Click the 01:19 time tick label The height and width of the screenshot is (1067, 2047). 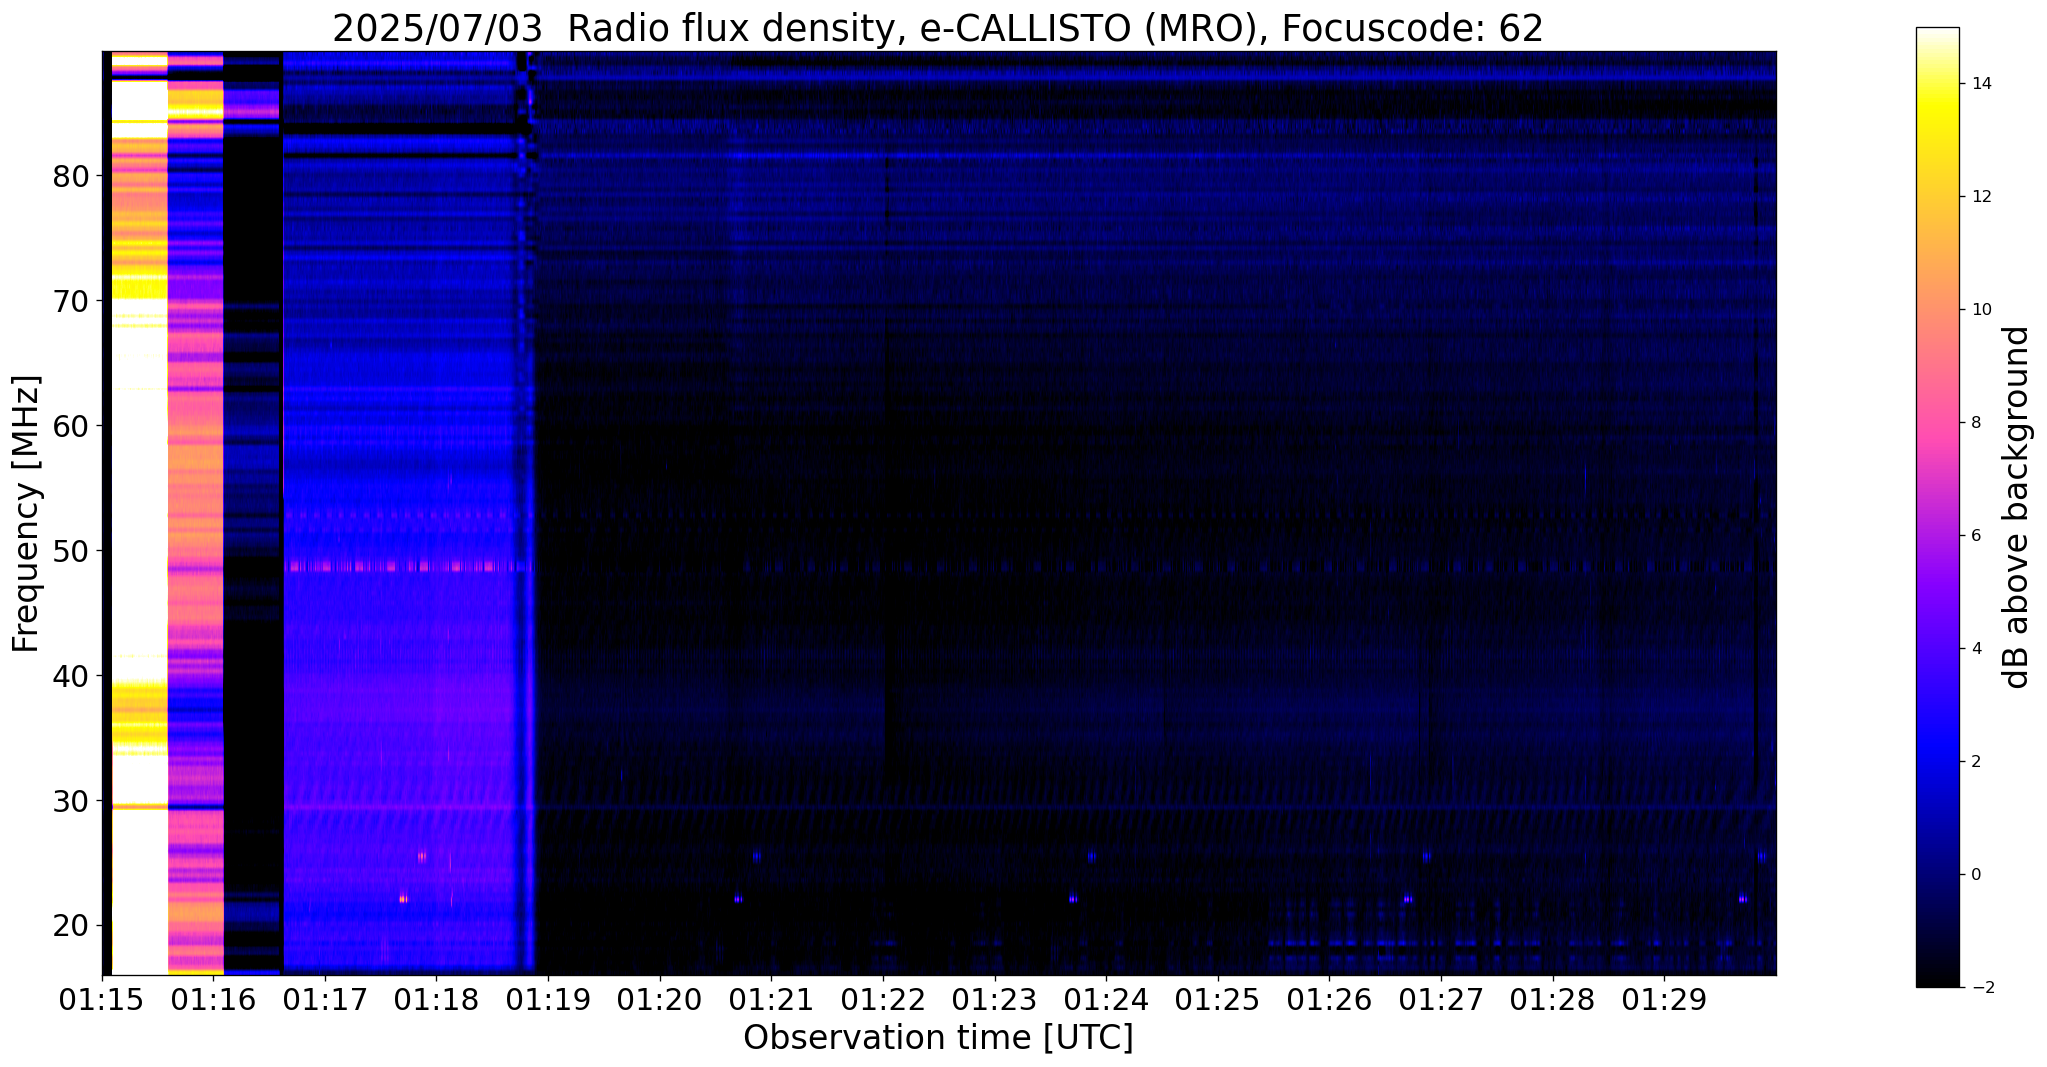tap(548, 998)
